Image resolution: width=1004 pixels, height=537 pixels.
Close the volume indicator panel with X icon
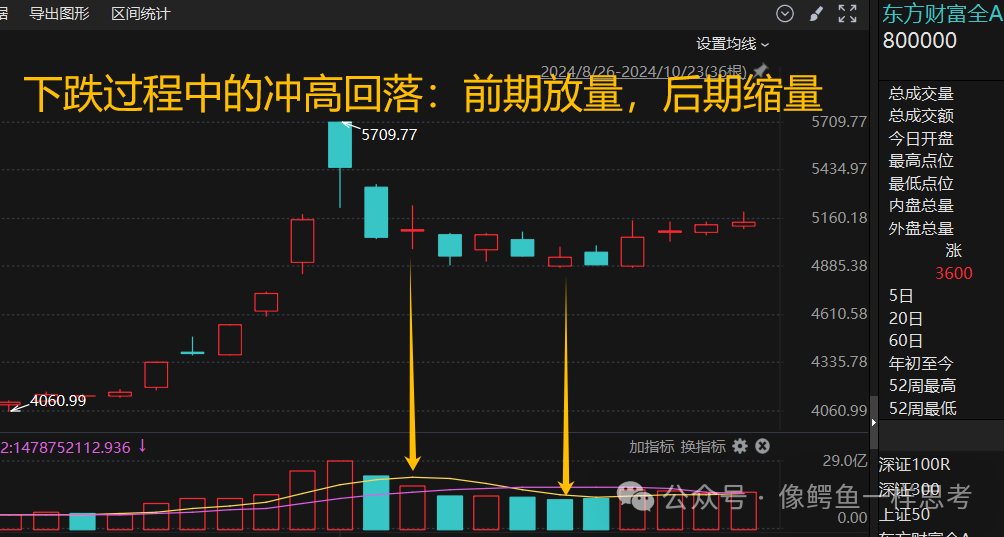pyautogui.click(x=762, y=446)
